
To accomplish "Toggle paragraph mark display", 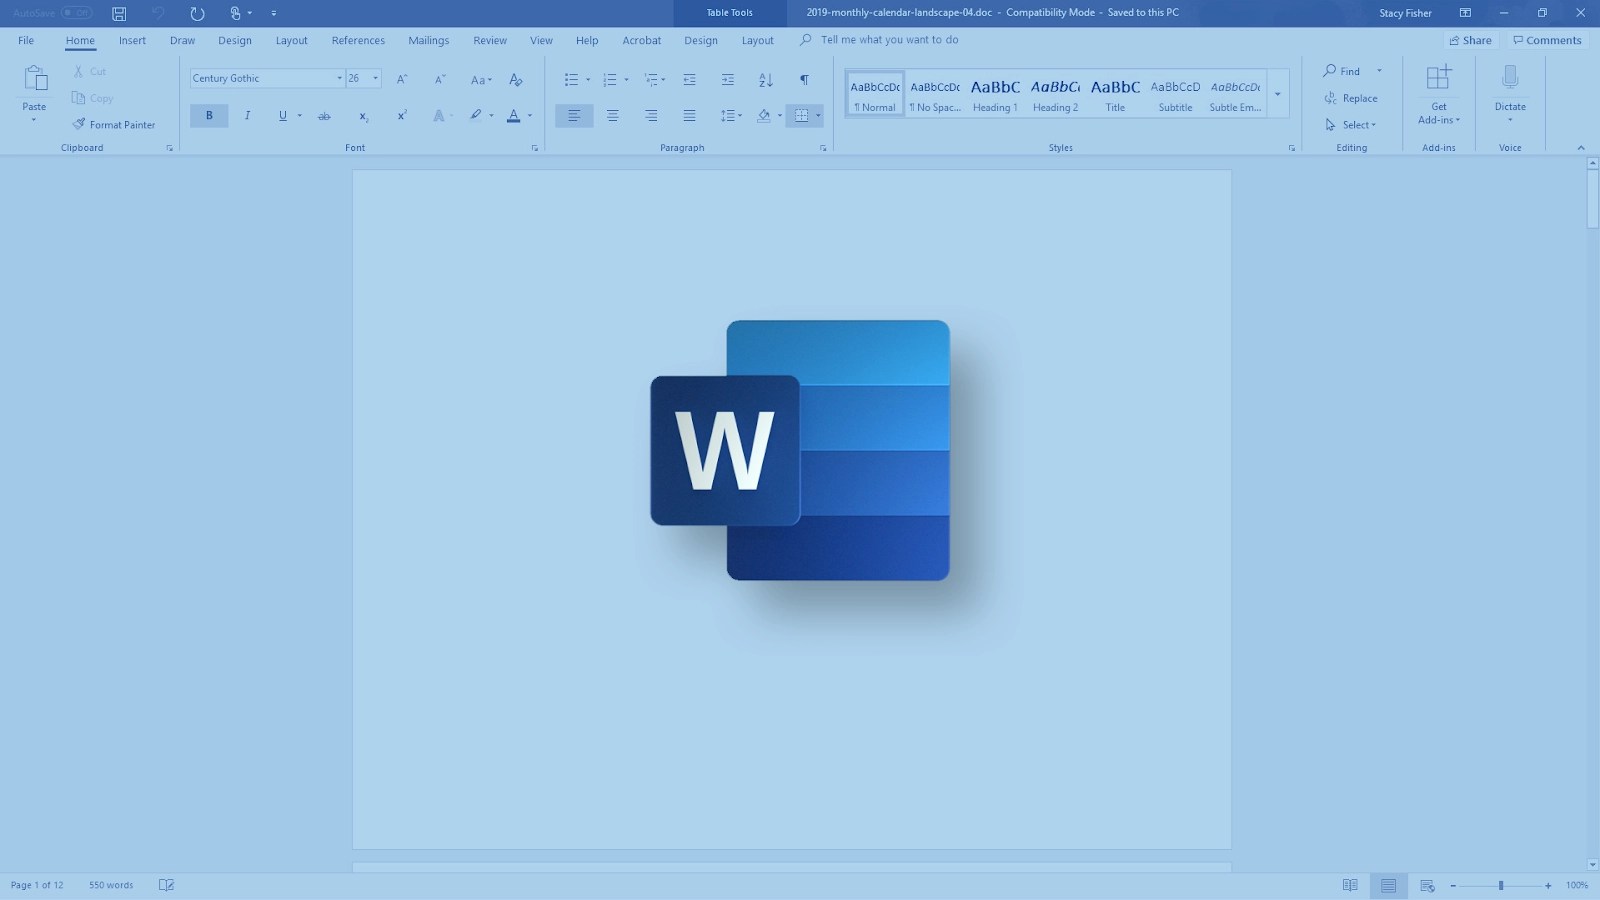I will [x=804, y=79].
